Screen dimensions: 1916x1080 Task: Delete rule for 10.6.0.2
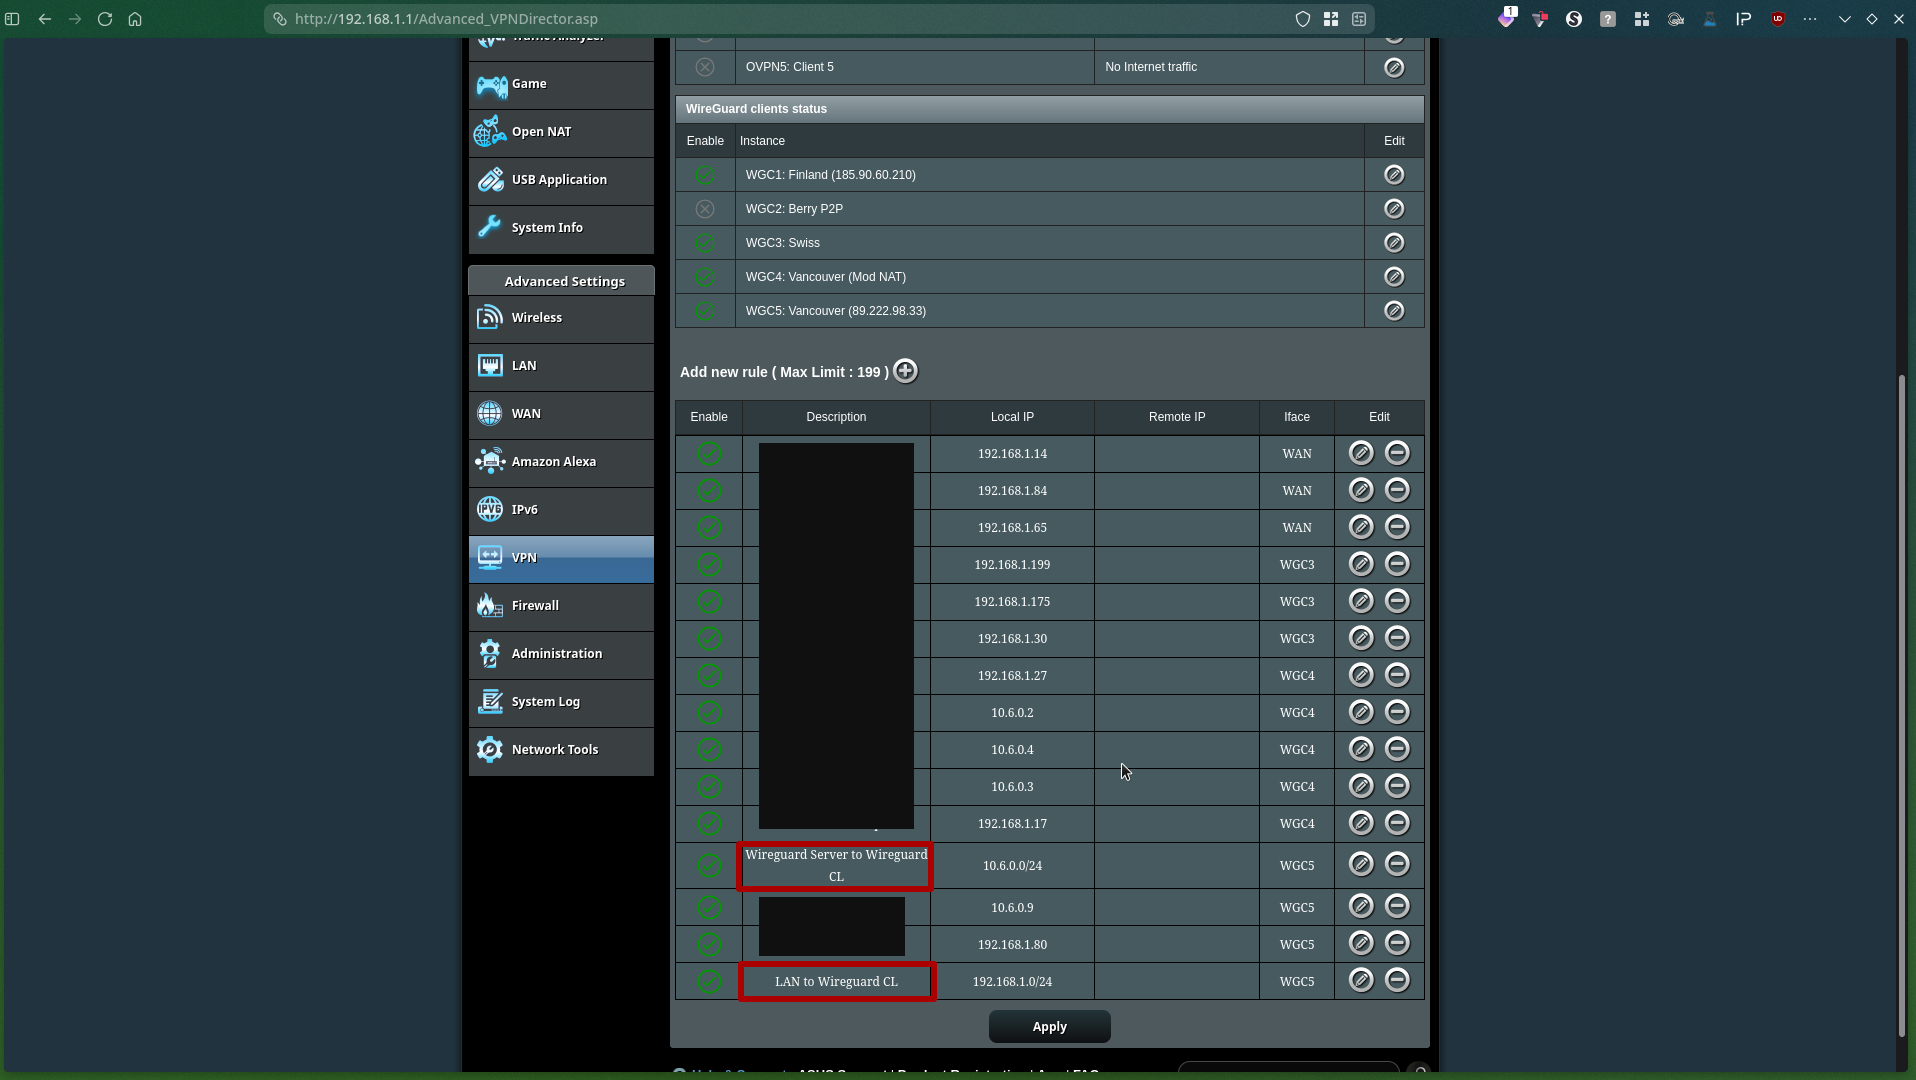tap(1397, 712)
